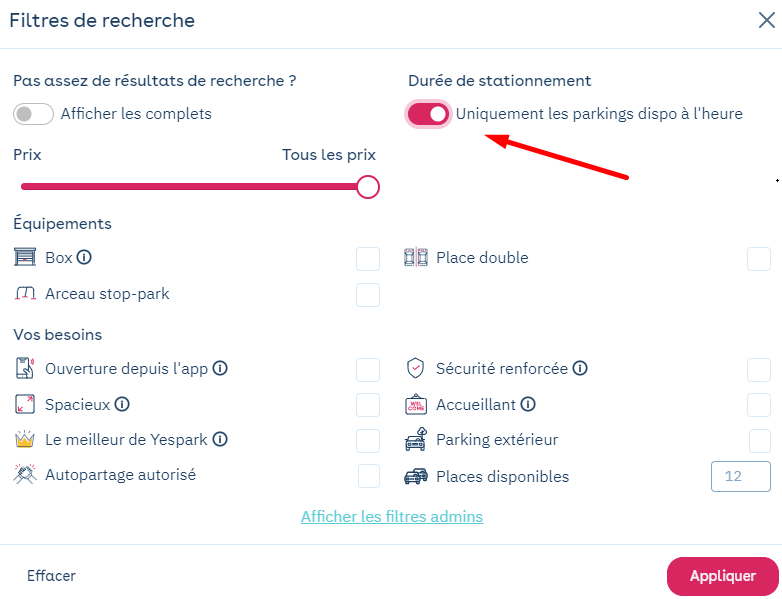782x599 pixels.
Task: Click the Places disponibles number field
Action: point(741,476)
